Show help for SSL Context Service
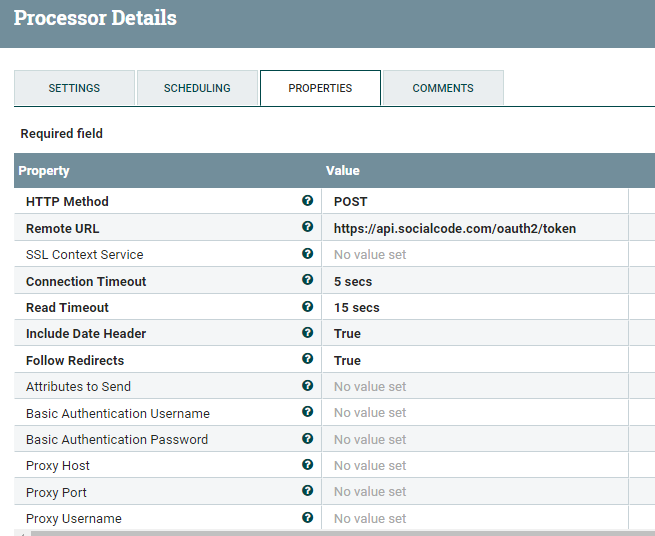The image size is (655, 536). [308, 254]
